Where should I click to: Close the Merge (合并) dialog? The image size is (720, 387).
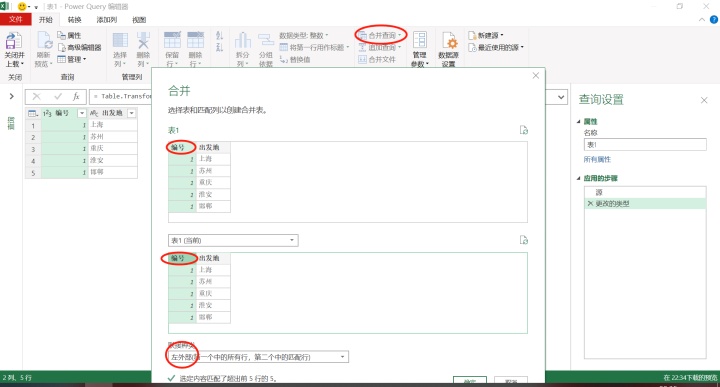click(x=535, y=76)
